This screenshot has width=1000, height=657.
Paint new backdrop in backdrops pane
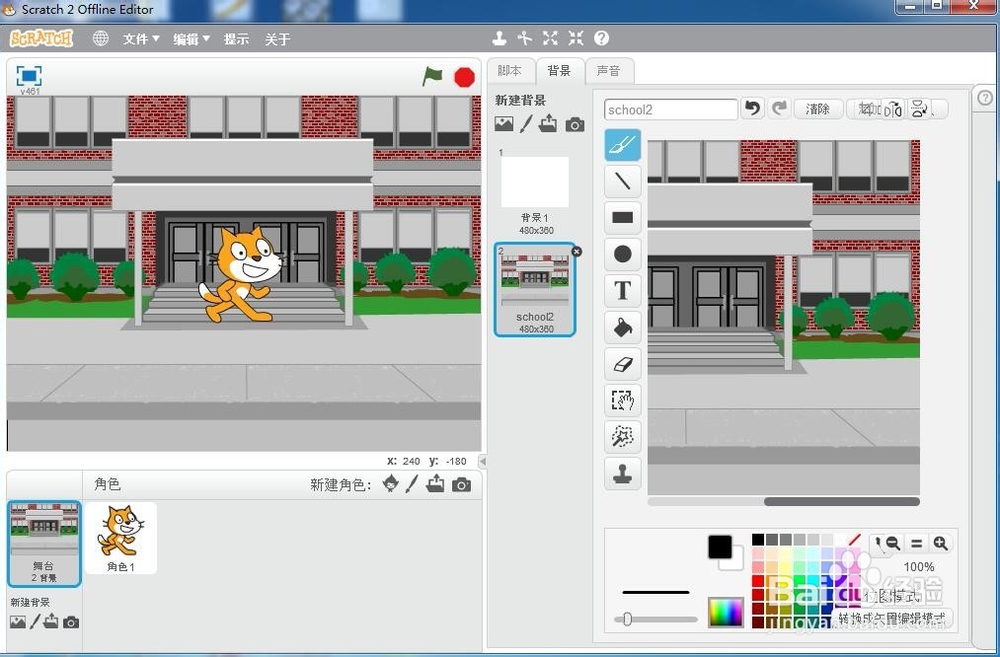(526, 124)
